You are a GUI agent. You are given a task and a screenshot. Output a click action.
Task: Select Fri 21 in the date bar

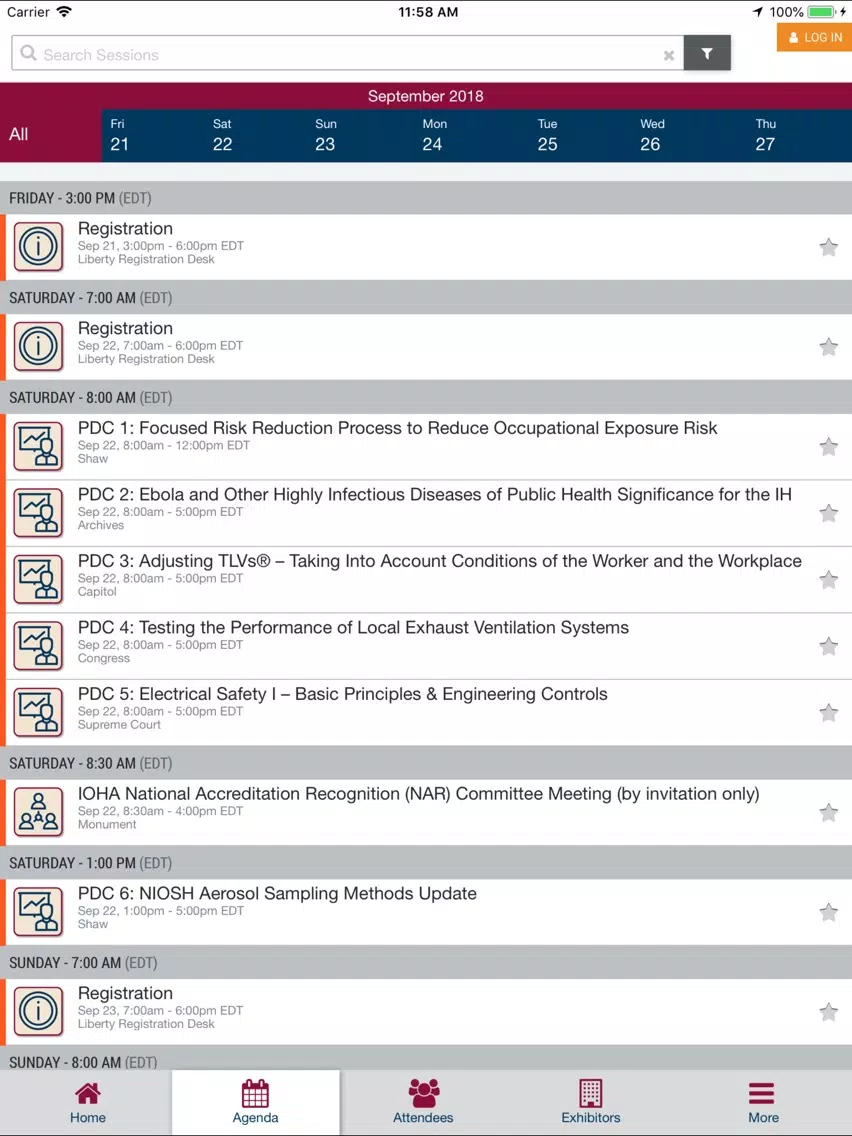(x=120, y=135)
